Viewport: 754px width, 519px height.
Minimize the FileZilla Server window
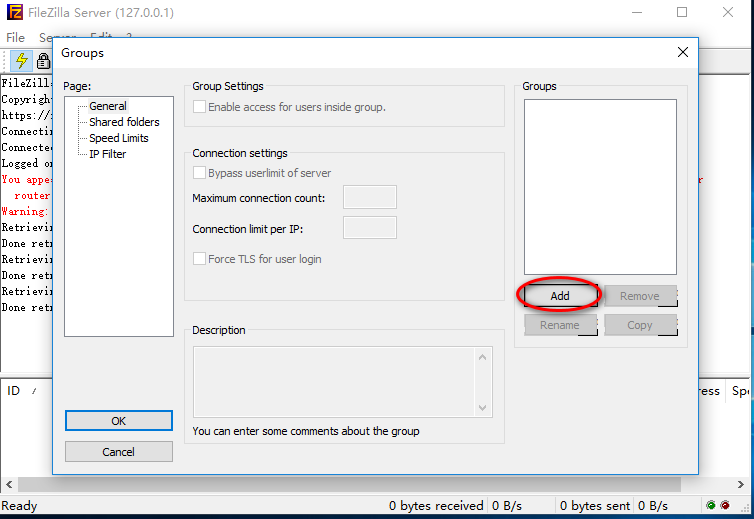click(637, 12)
